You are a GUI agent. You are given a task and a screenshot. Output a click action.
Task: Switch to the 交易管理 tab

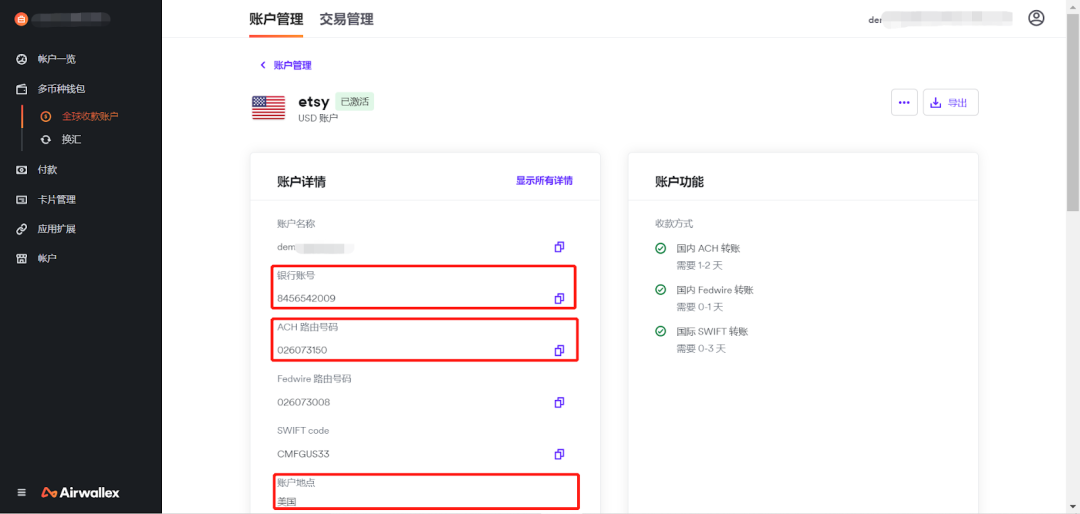346,19
